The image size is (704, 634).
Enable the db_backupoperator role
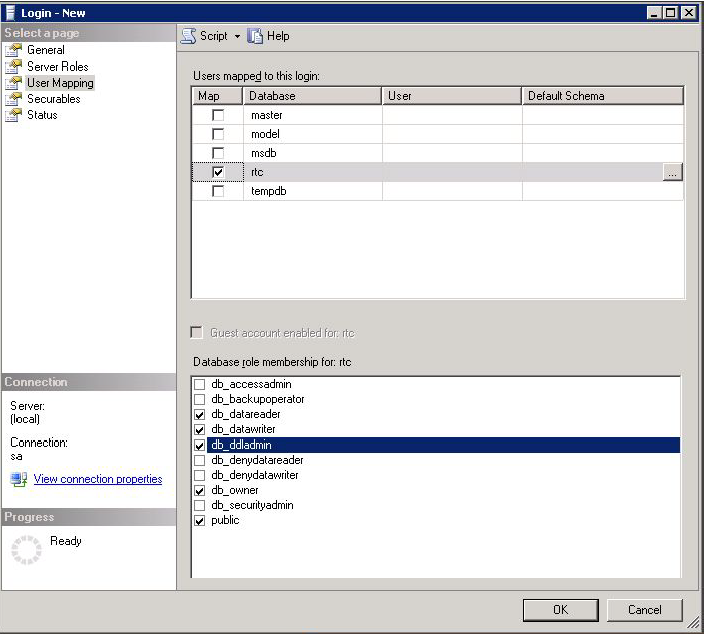(199, 399)
